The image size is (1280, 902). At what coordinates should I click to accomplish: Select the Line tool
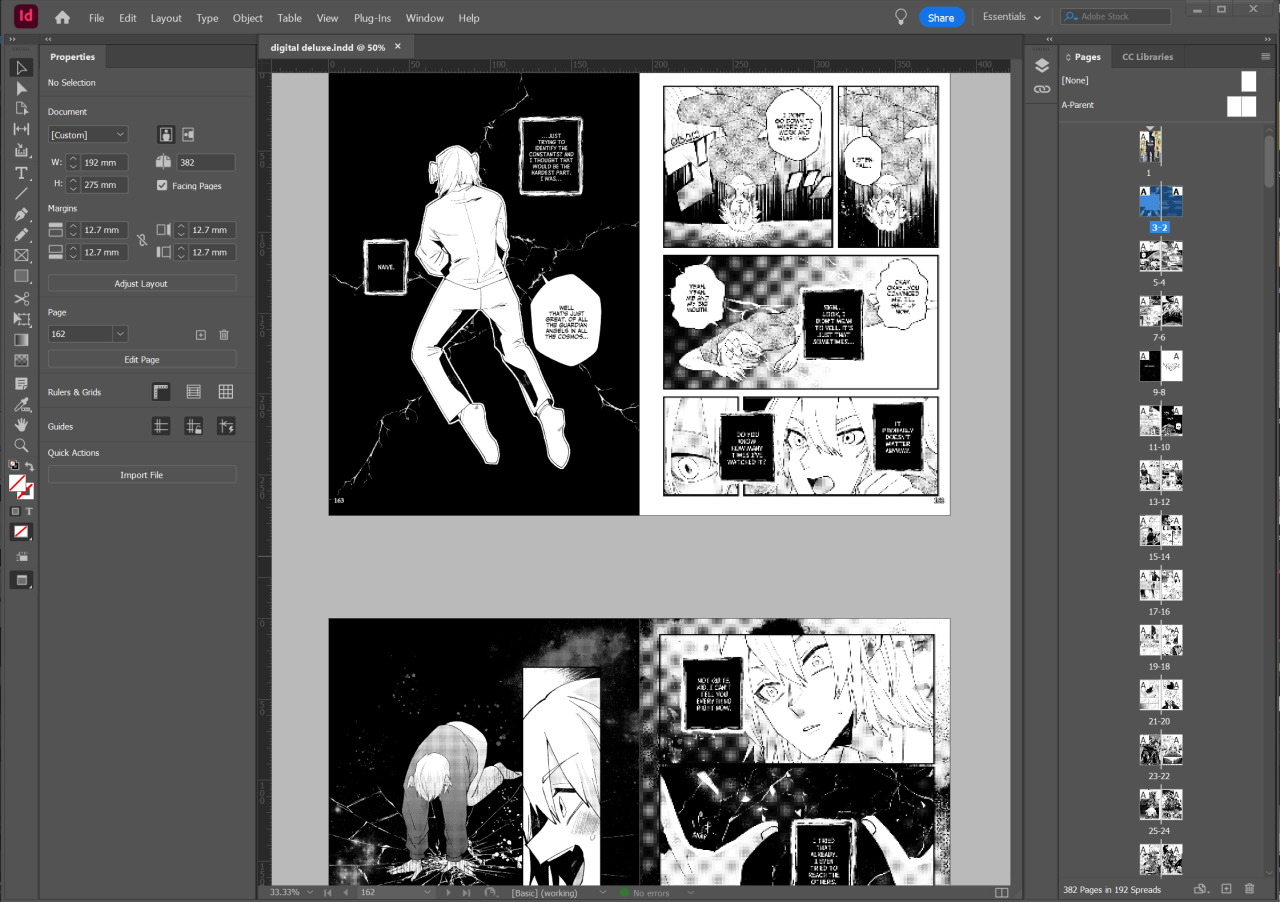coord(22,192)
